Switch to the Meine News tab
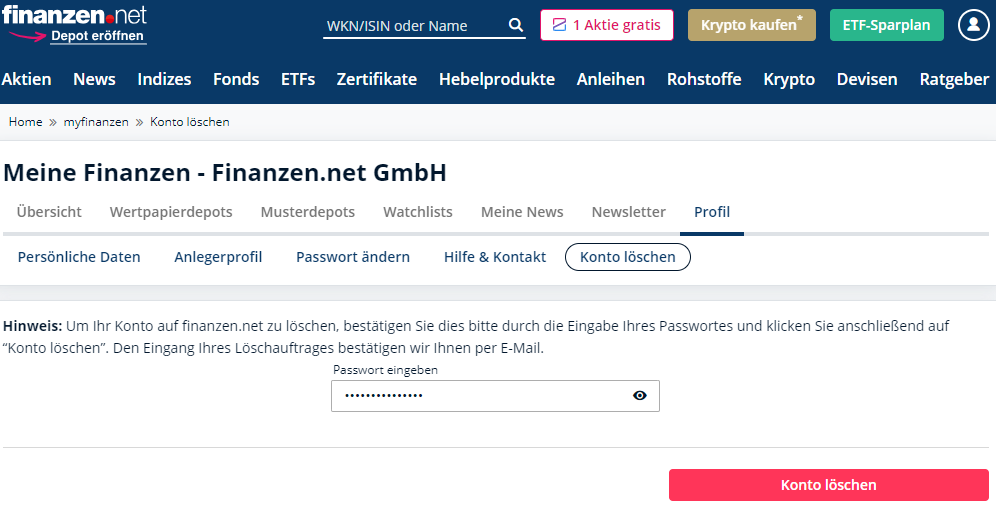Screen dimensions: 996x513 click(522, 212)
